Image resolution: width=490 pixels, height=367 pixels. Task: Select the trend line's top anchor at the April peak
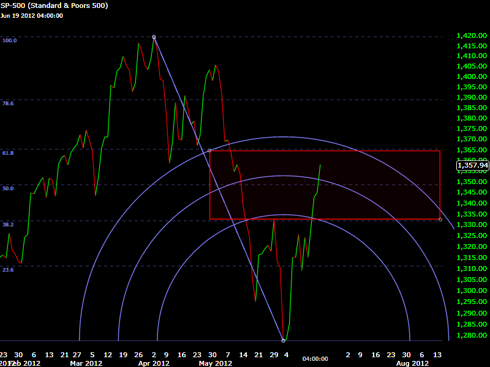click(154, 37)
